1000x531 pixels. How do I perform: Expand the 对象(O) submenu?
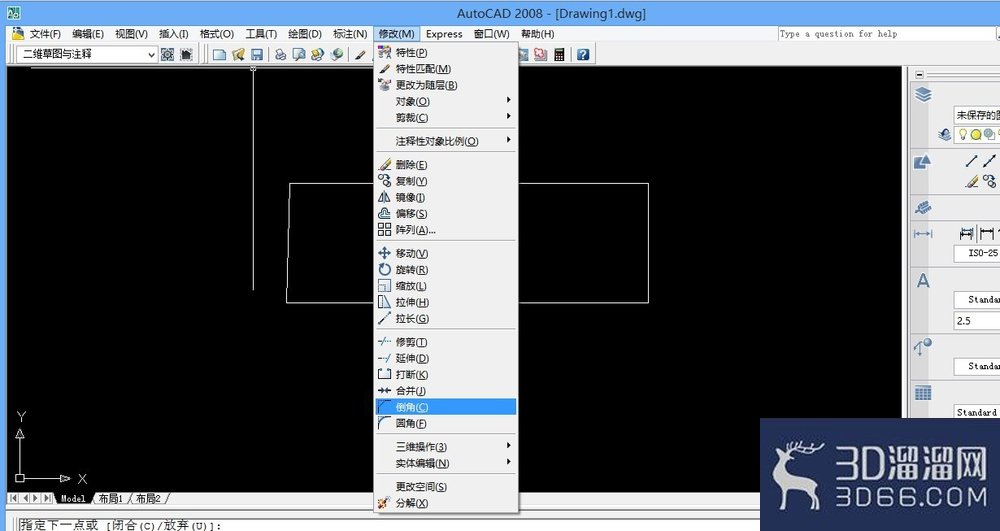(x=446, y=101)
